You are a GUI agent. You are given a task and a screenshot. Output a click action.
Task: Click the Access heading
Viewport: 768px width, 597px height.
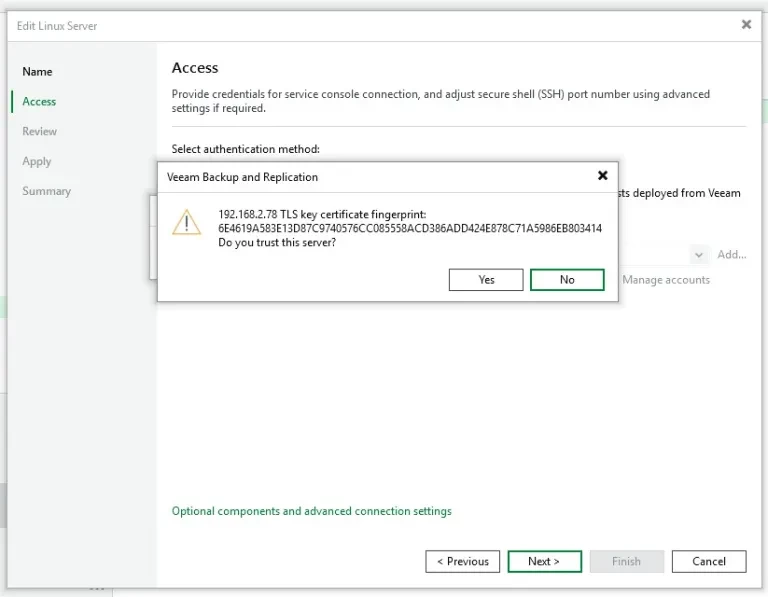pos(195,68)
